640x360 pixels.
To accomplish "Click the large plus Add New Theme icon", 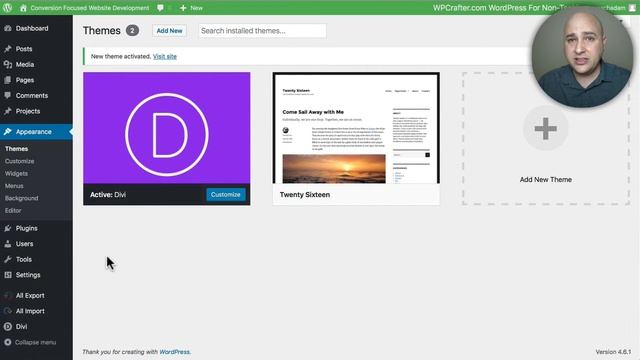I will [x=545, y=129].
